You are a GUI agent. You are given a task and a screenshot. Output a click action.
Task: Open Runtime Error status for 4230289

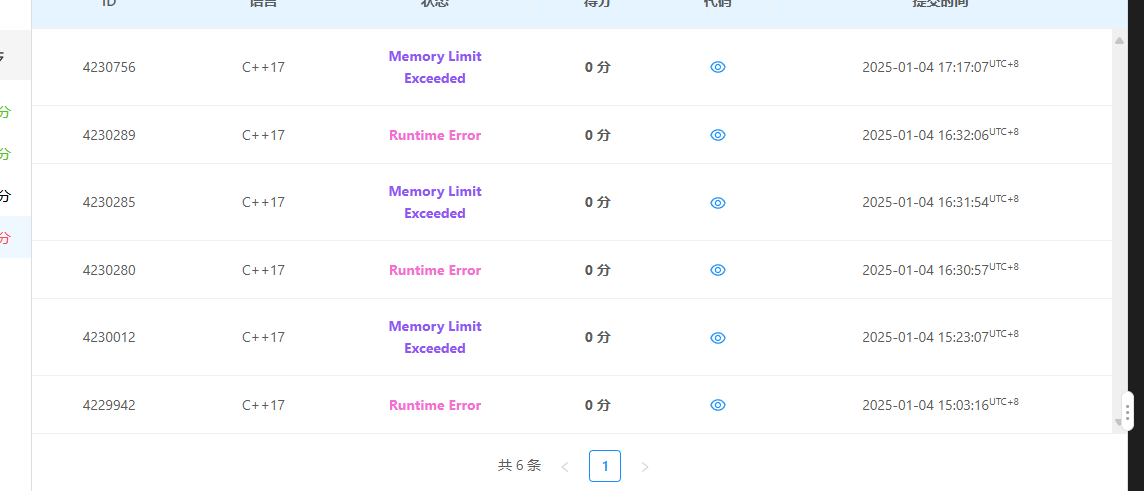pyautogui.click(x=435, y=135)
